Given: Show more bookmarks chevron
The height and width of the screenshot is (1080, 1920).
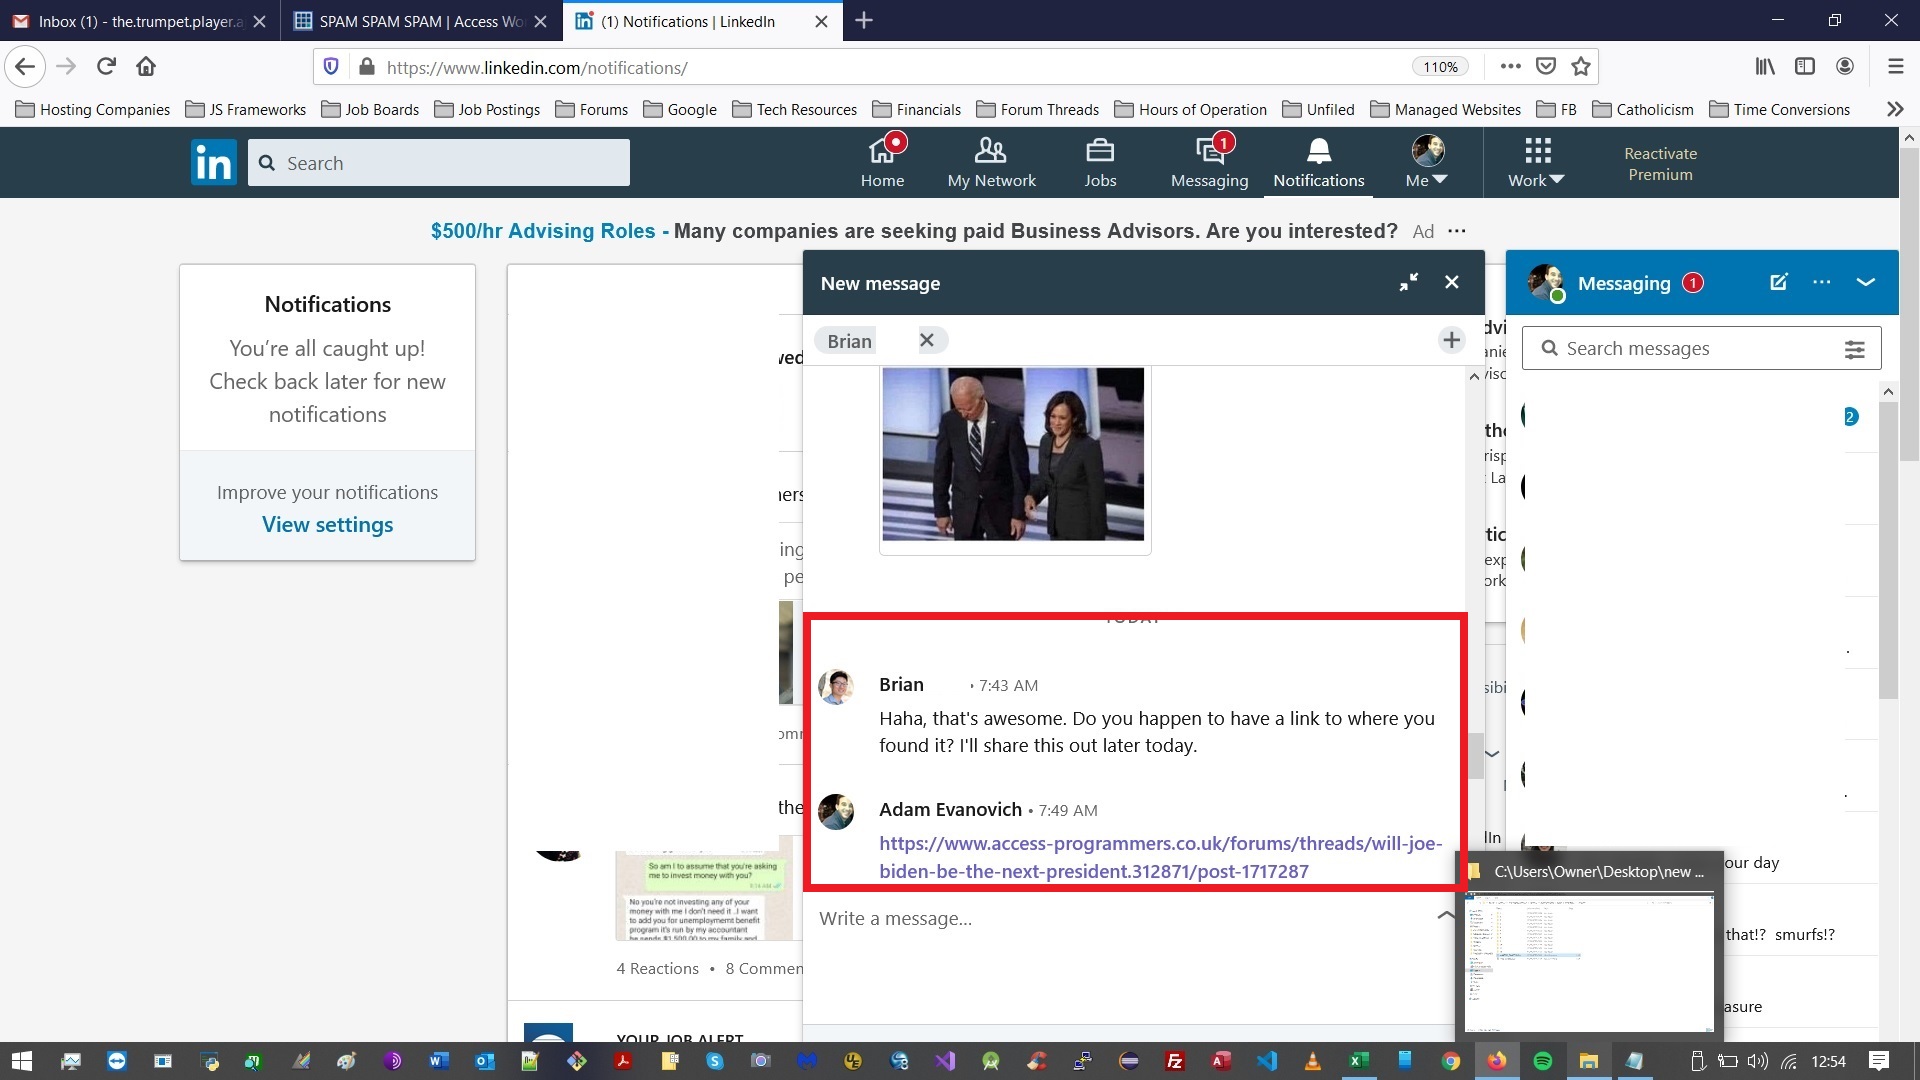Looking at the screenshot, I should [x=1894, y=110].
